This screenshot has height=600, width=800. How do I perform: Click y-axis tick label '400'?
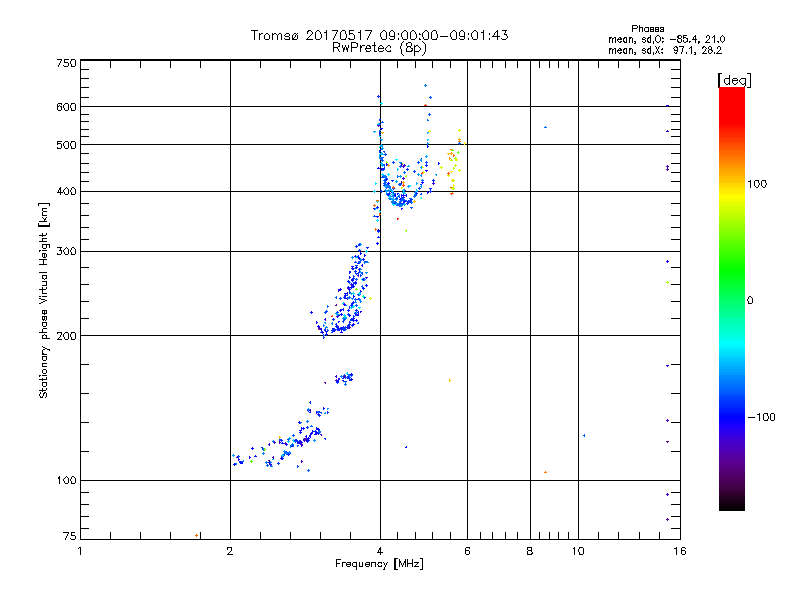[66, 191]
